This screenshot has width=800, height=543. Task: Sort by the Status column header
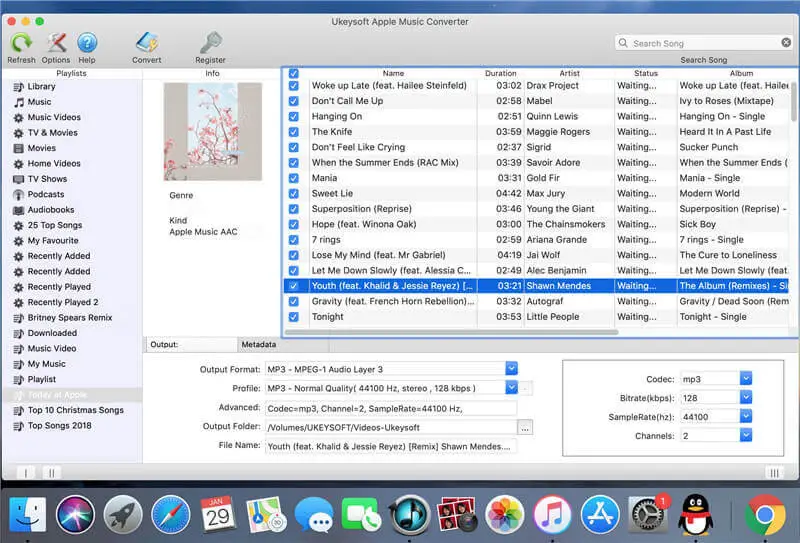click(x=646, y=73)
